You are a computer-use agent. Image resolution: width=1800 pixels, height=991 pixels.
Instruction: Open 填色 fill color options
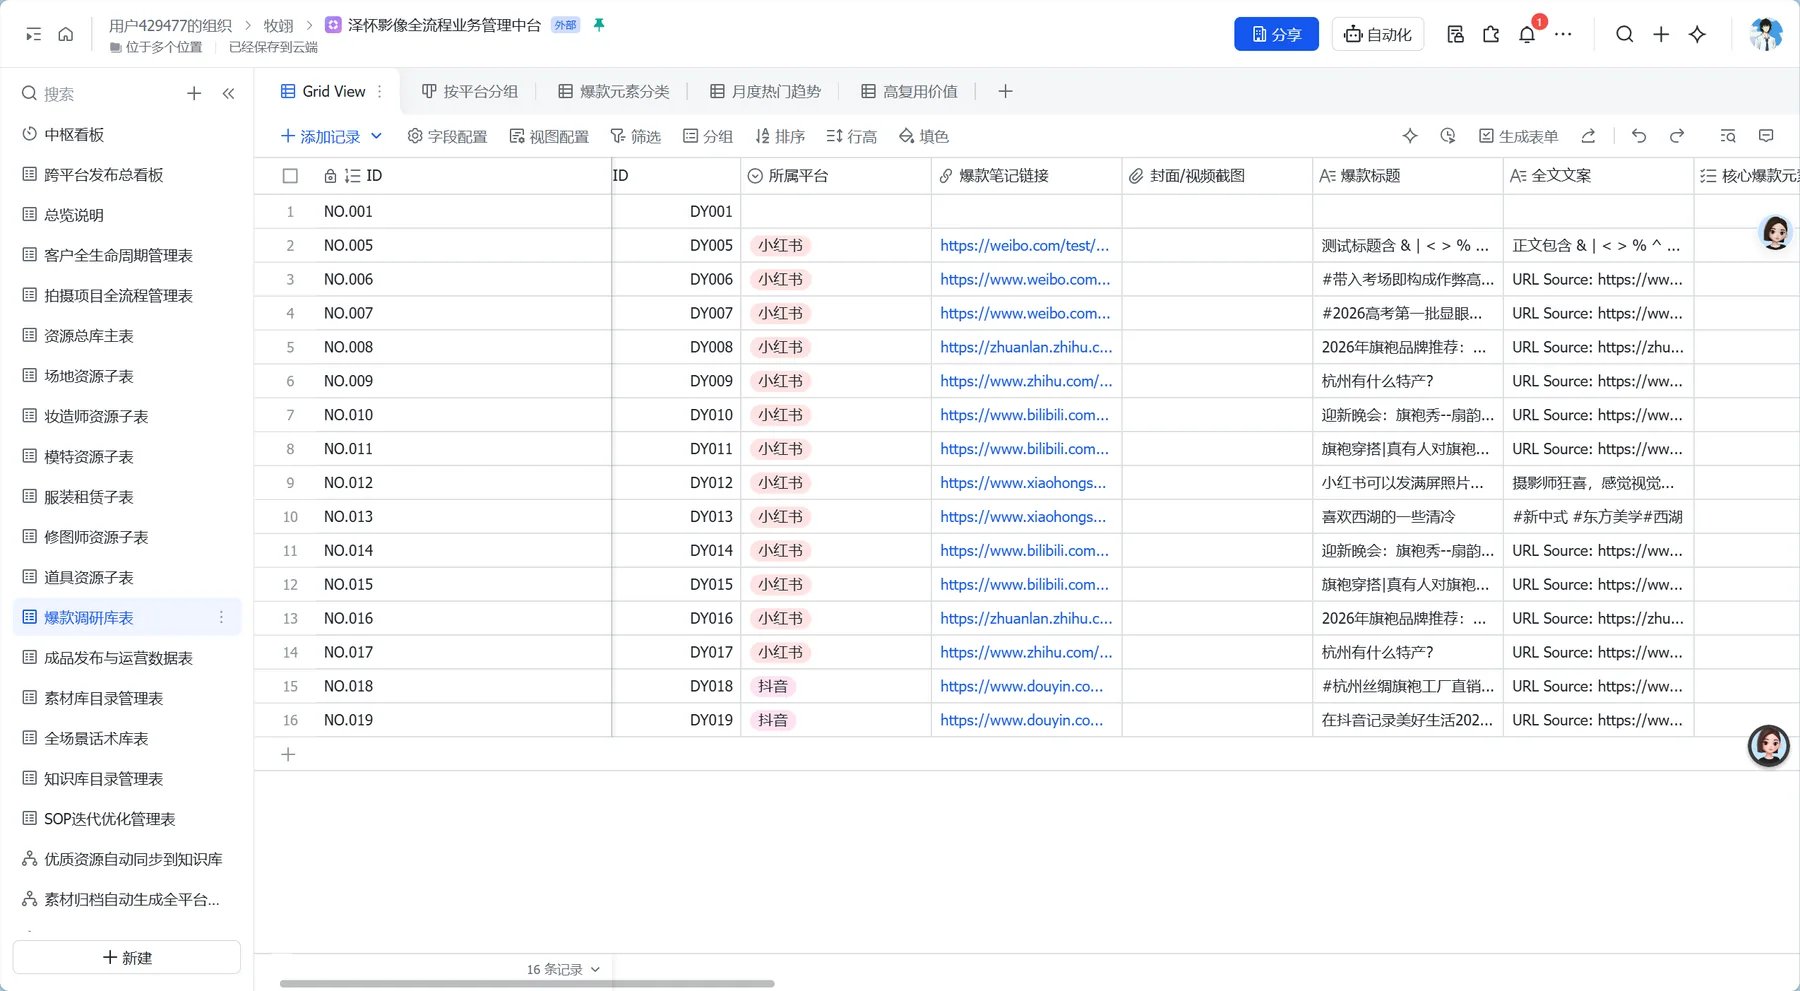pyautogui.click(x=923, y=136)
